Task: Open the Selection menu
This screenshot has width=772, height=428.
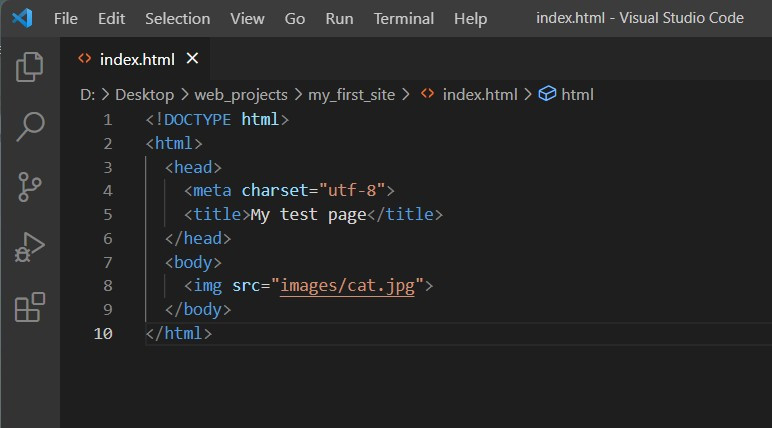Action: point(177,19)
